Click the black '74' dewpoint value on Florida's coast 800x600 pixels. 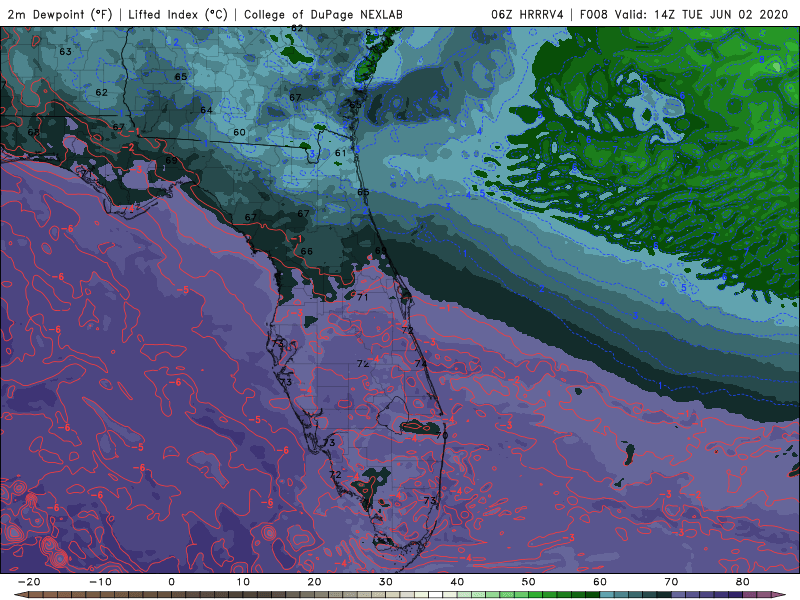[x=420, y=363]
